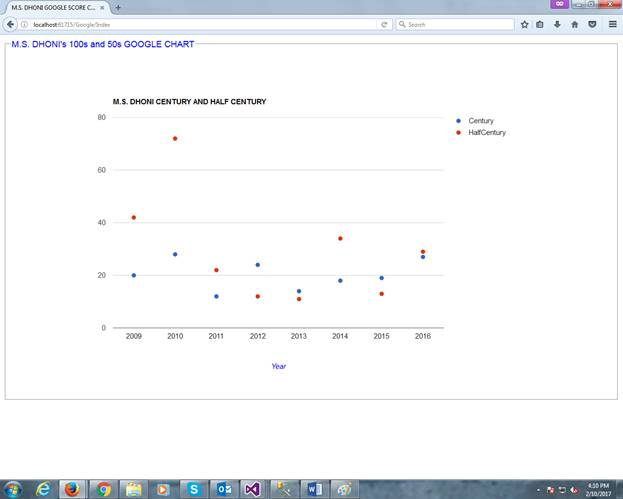
Task: Click the 2012 x-axis label
Action: coord(257,336)
